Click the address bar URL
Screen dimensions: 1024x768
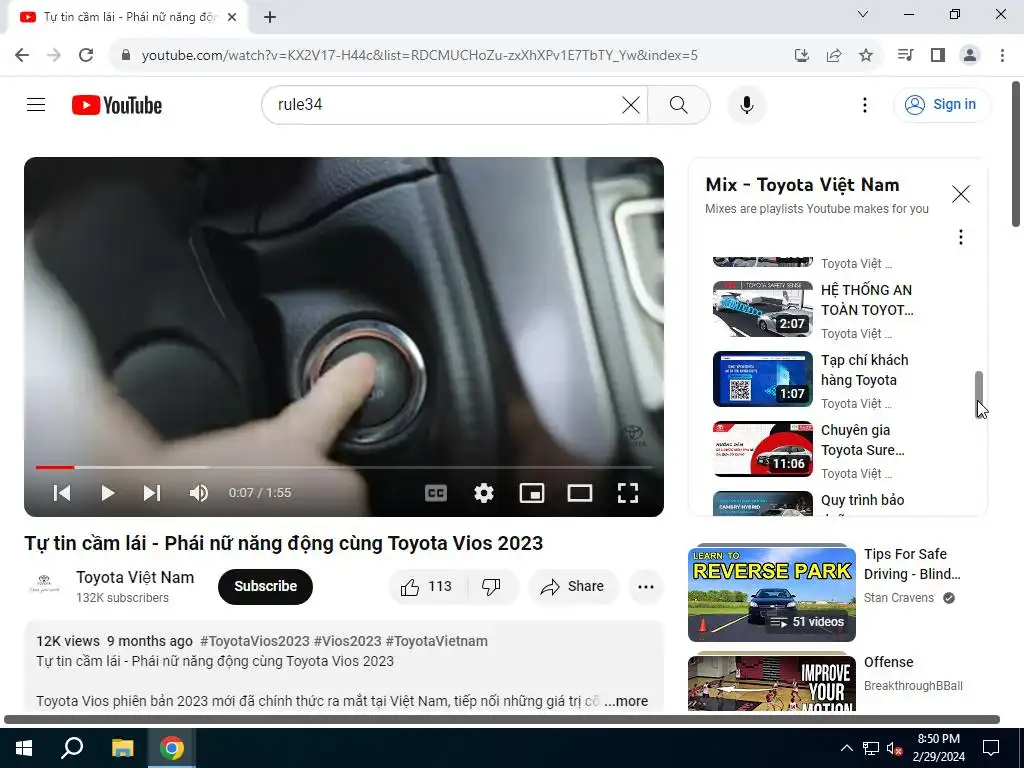pyautogui.click(x=419, y=56)
